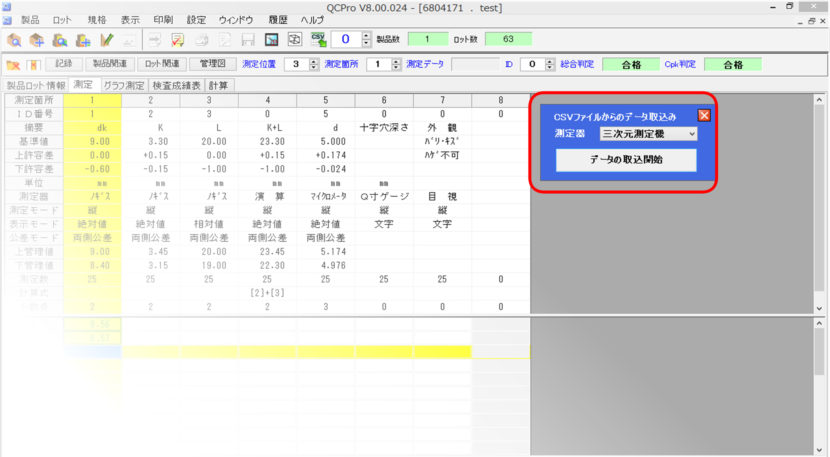Click the CSV import toolbar icon
This screenshot has height=457, width=830.
click(x=319, y=40)
